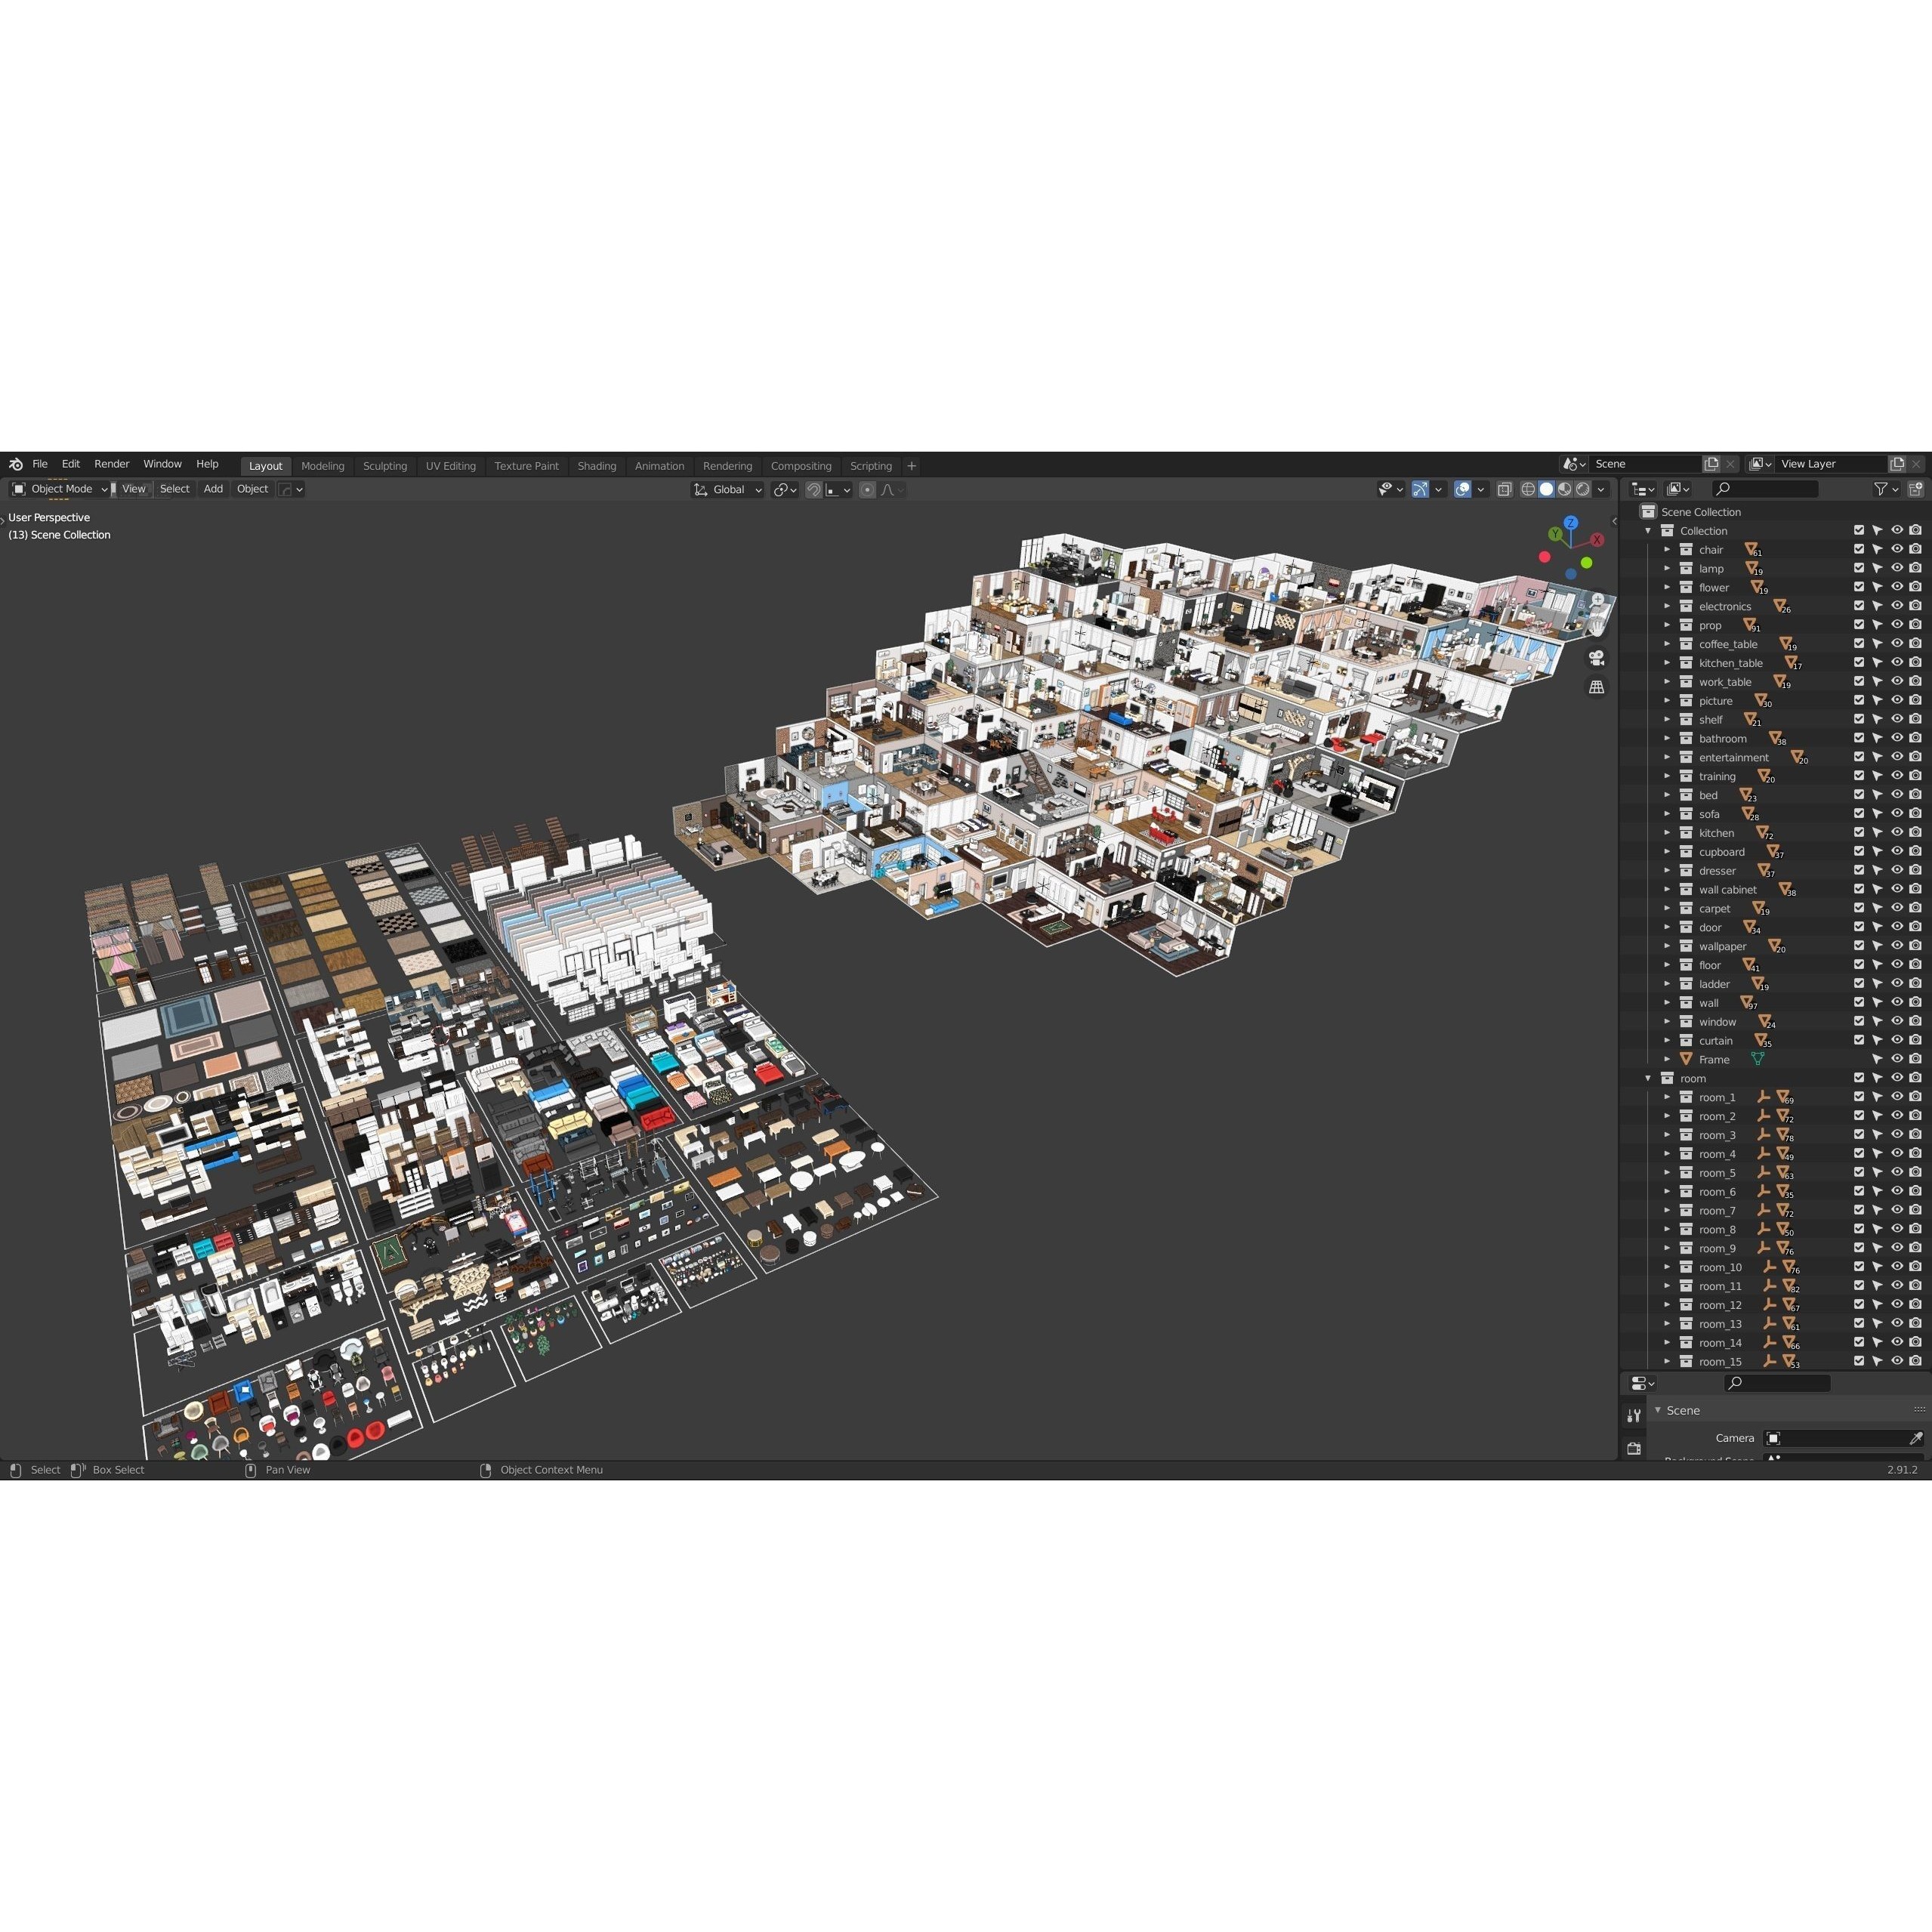This screenshot has width=1932, height=1932.
Task: Enable rendered viewport shading mode
Action: 1584,490
